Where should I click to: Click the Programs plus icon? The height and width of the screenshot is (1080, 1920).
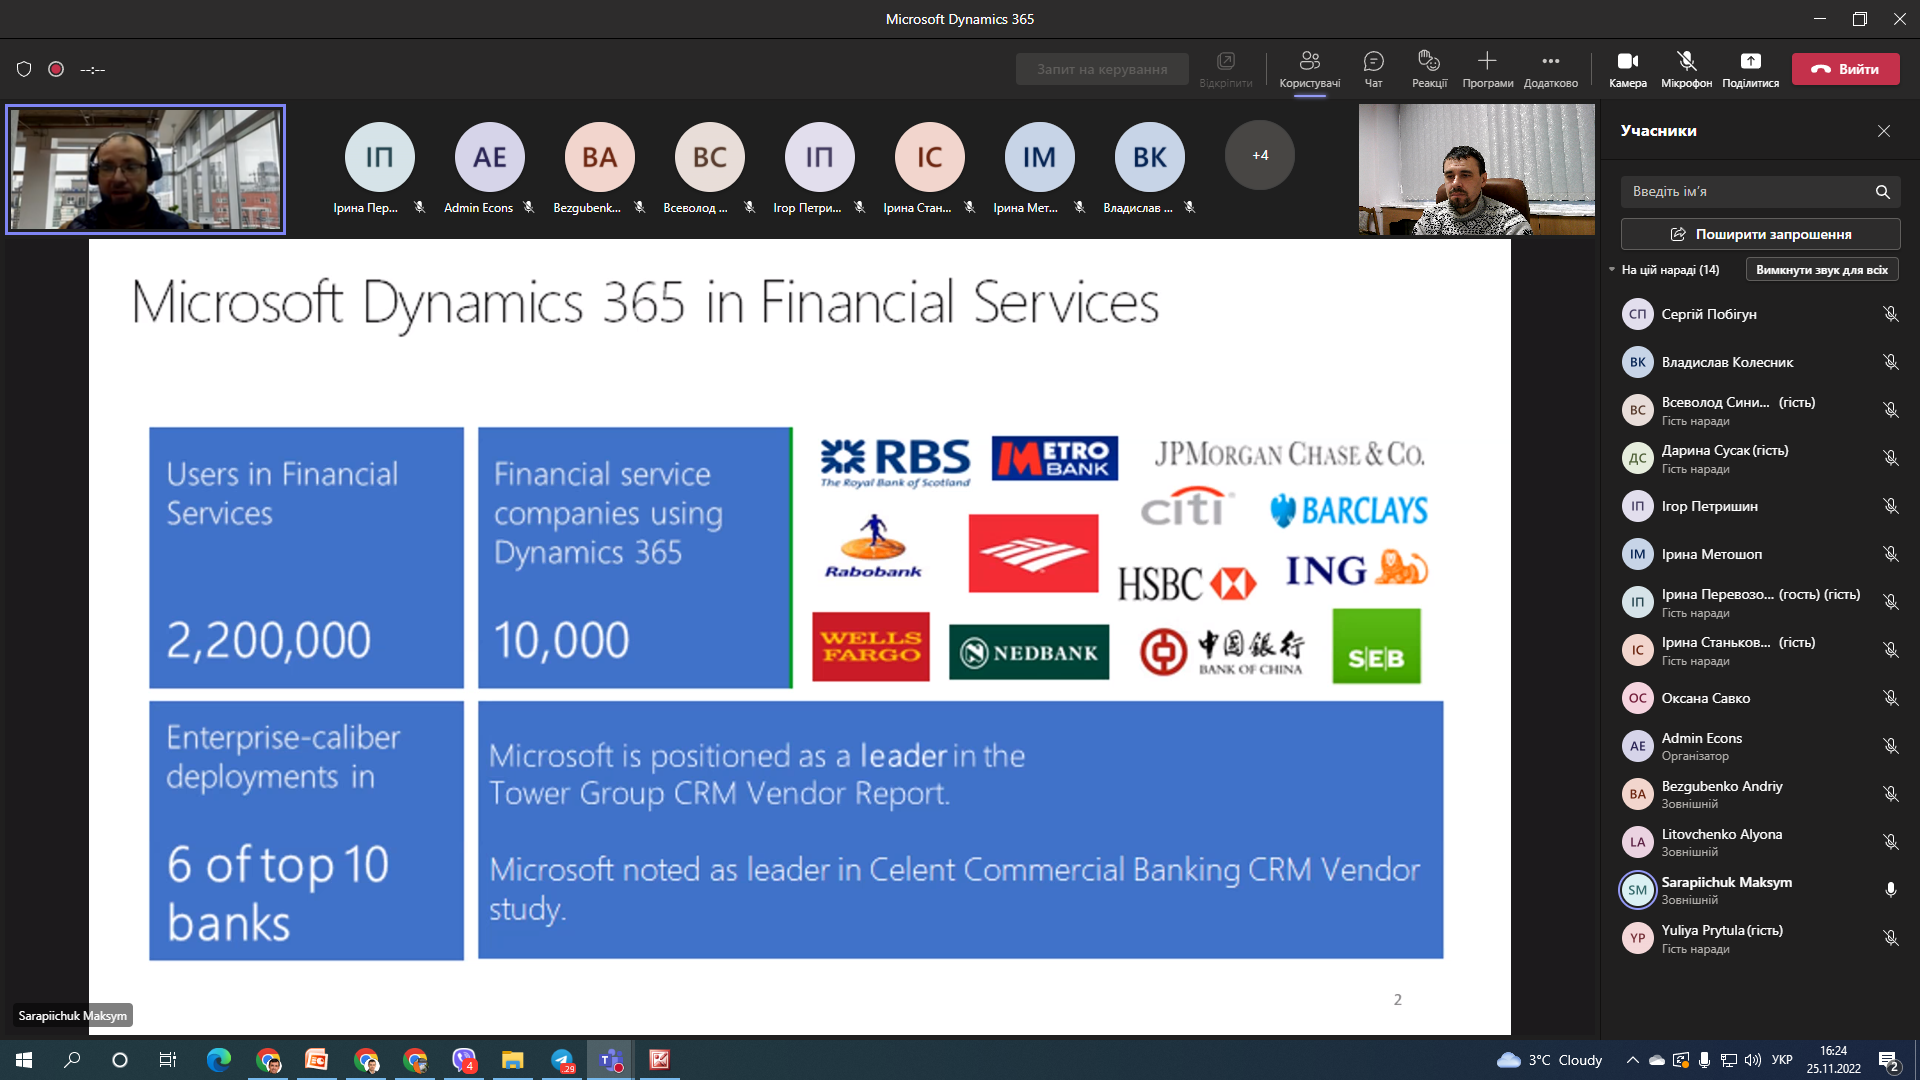pos(1487,62)
